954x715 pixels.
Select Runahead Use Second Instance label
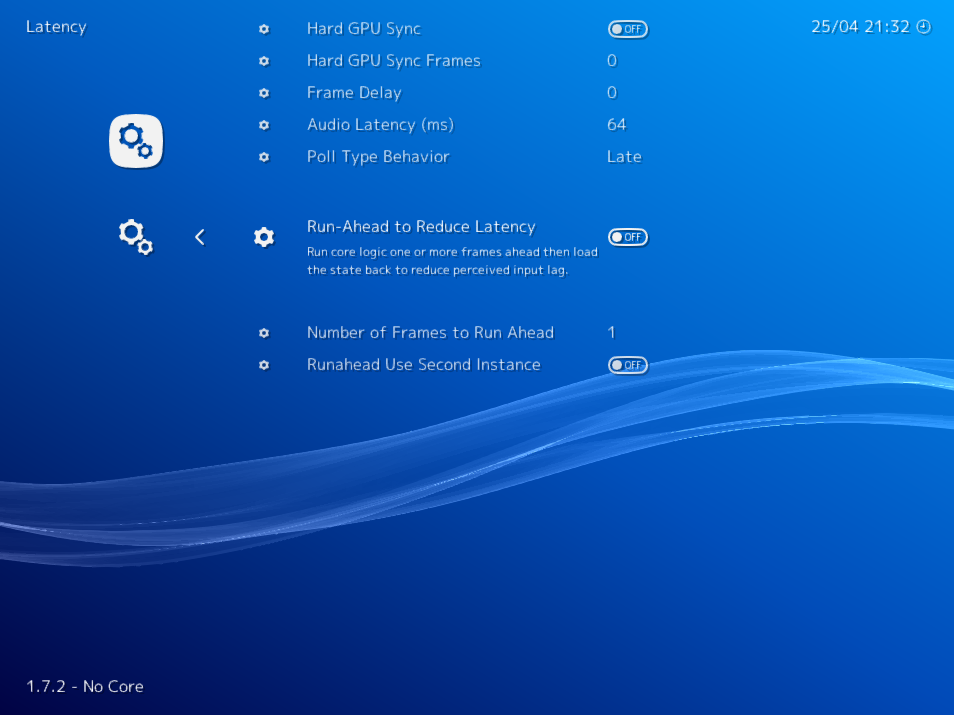[423, 364]
